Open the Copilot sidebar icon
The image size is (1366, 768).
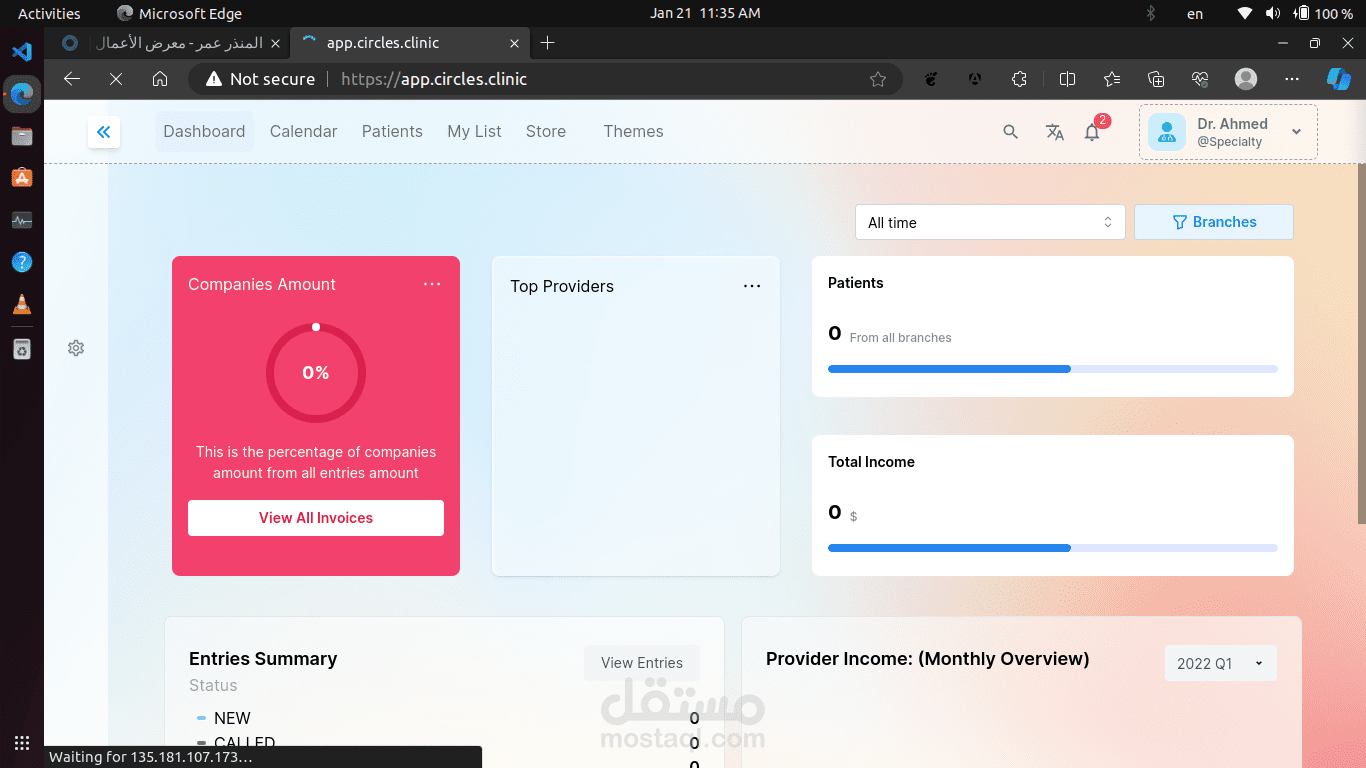1339,79
